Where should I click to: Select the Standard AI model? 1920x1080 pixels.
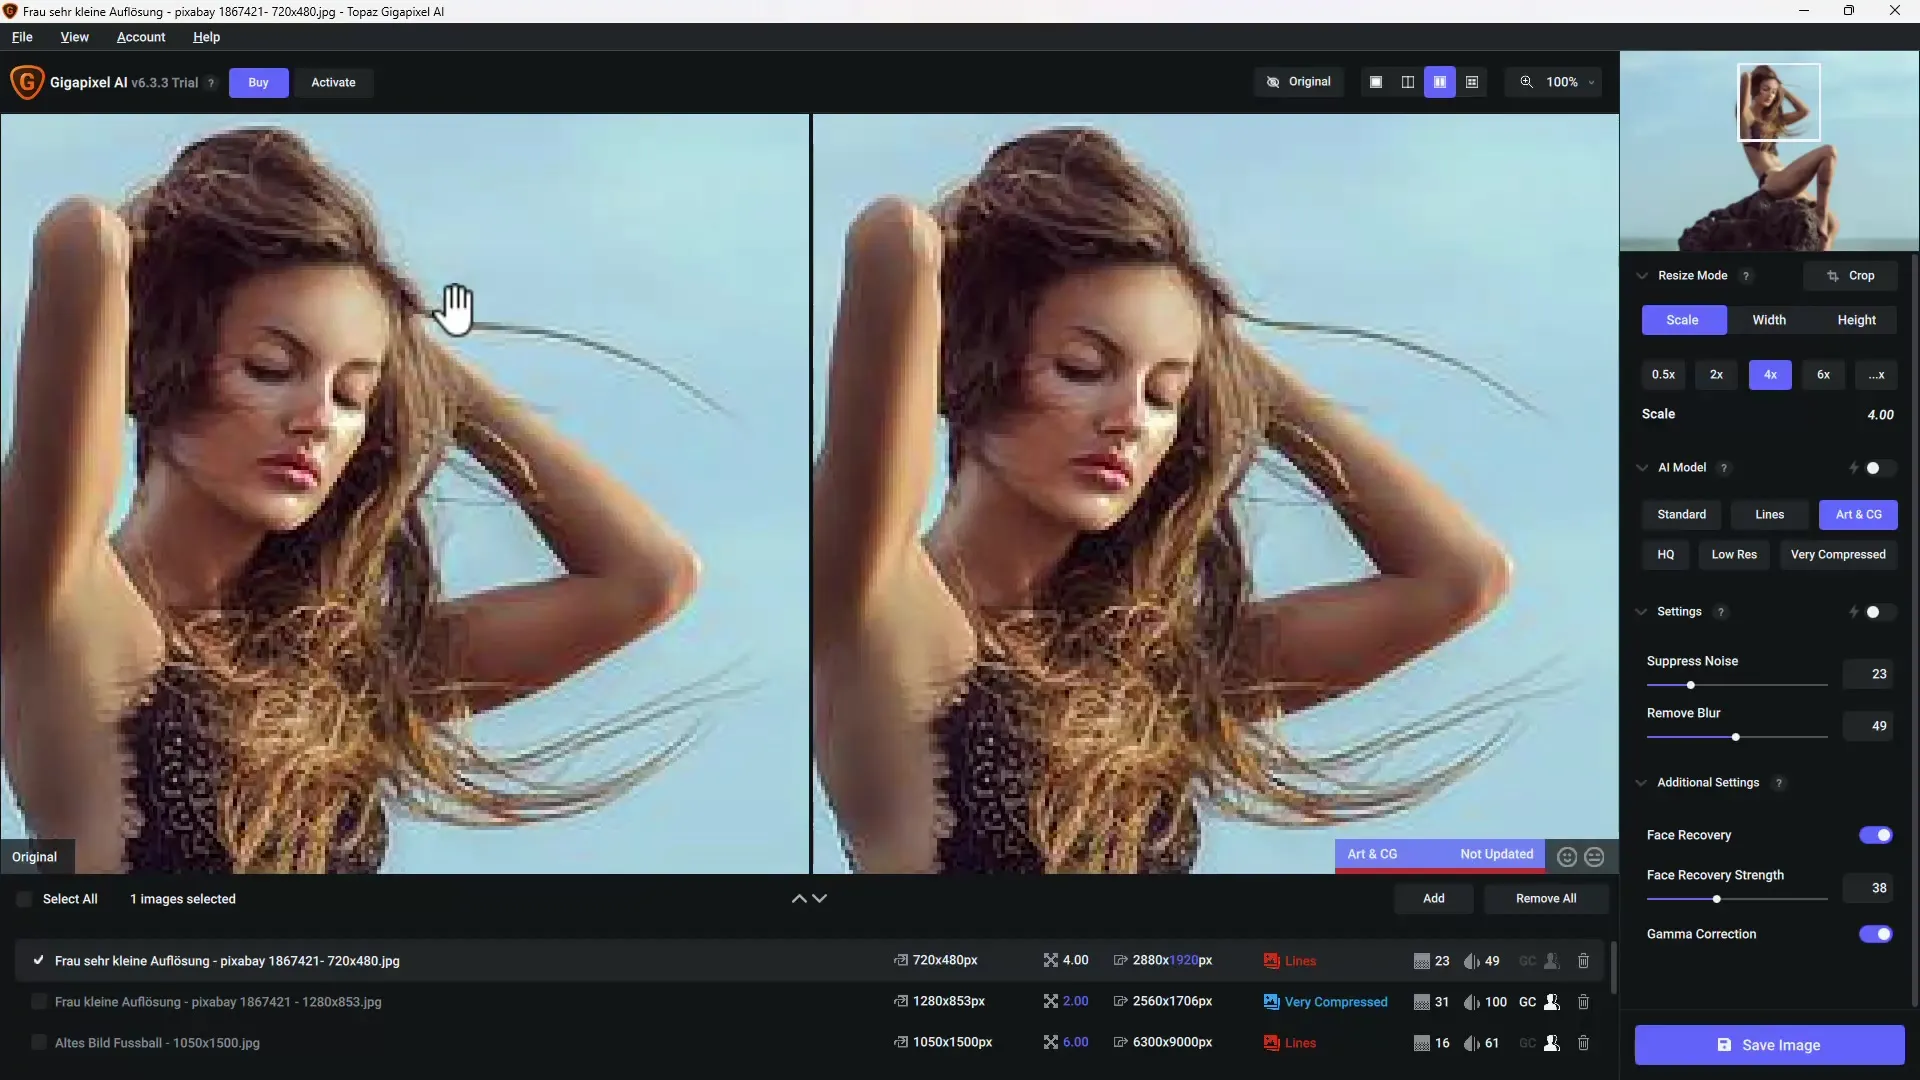pos(1681,513)
